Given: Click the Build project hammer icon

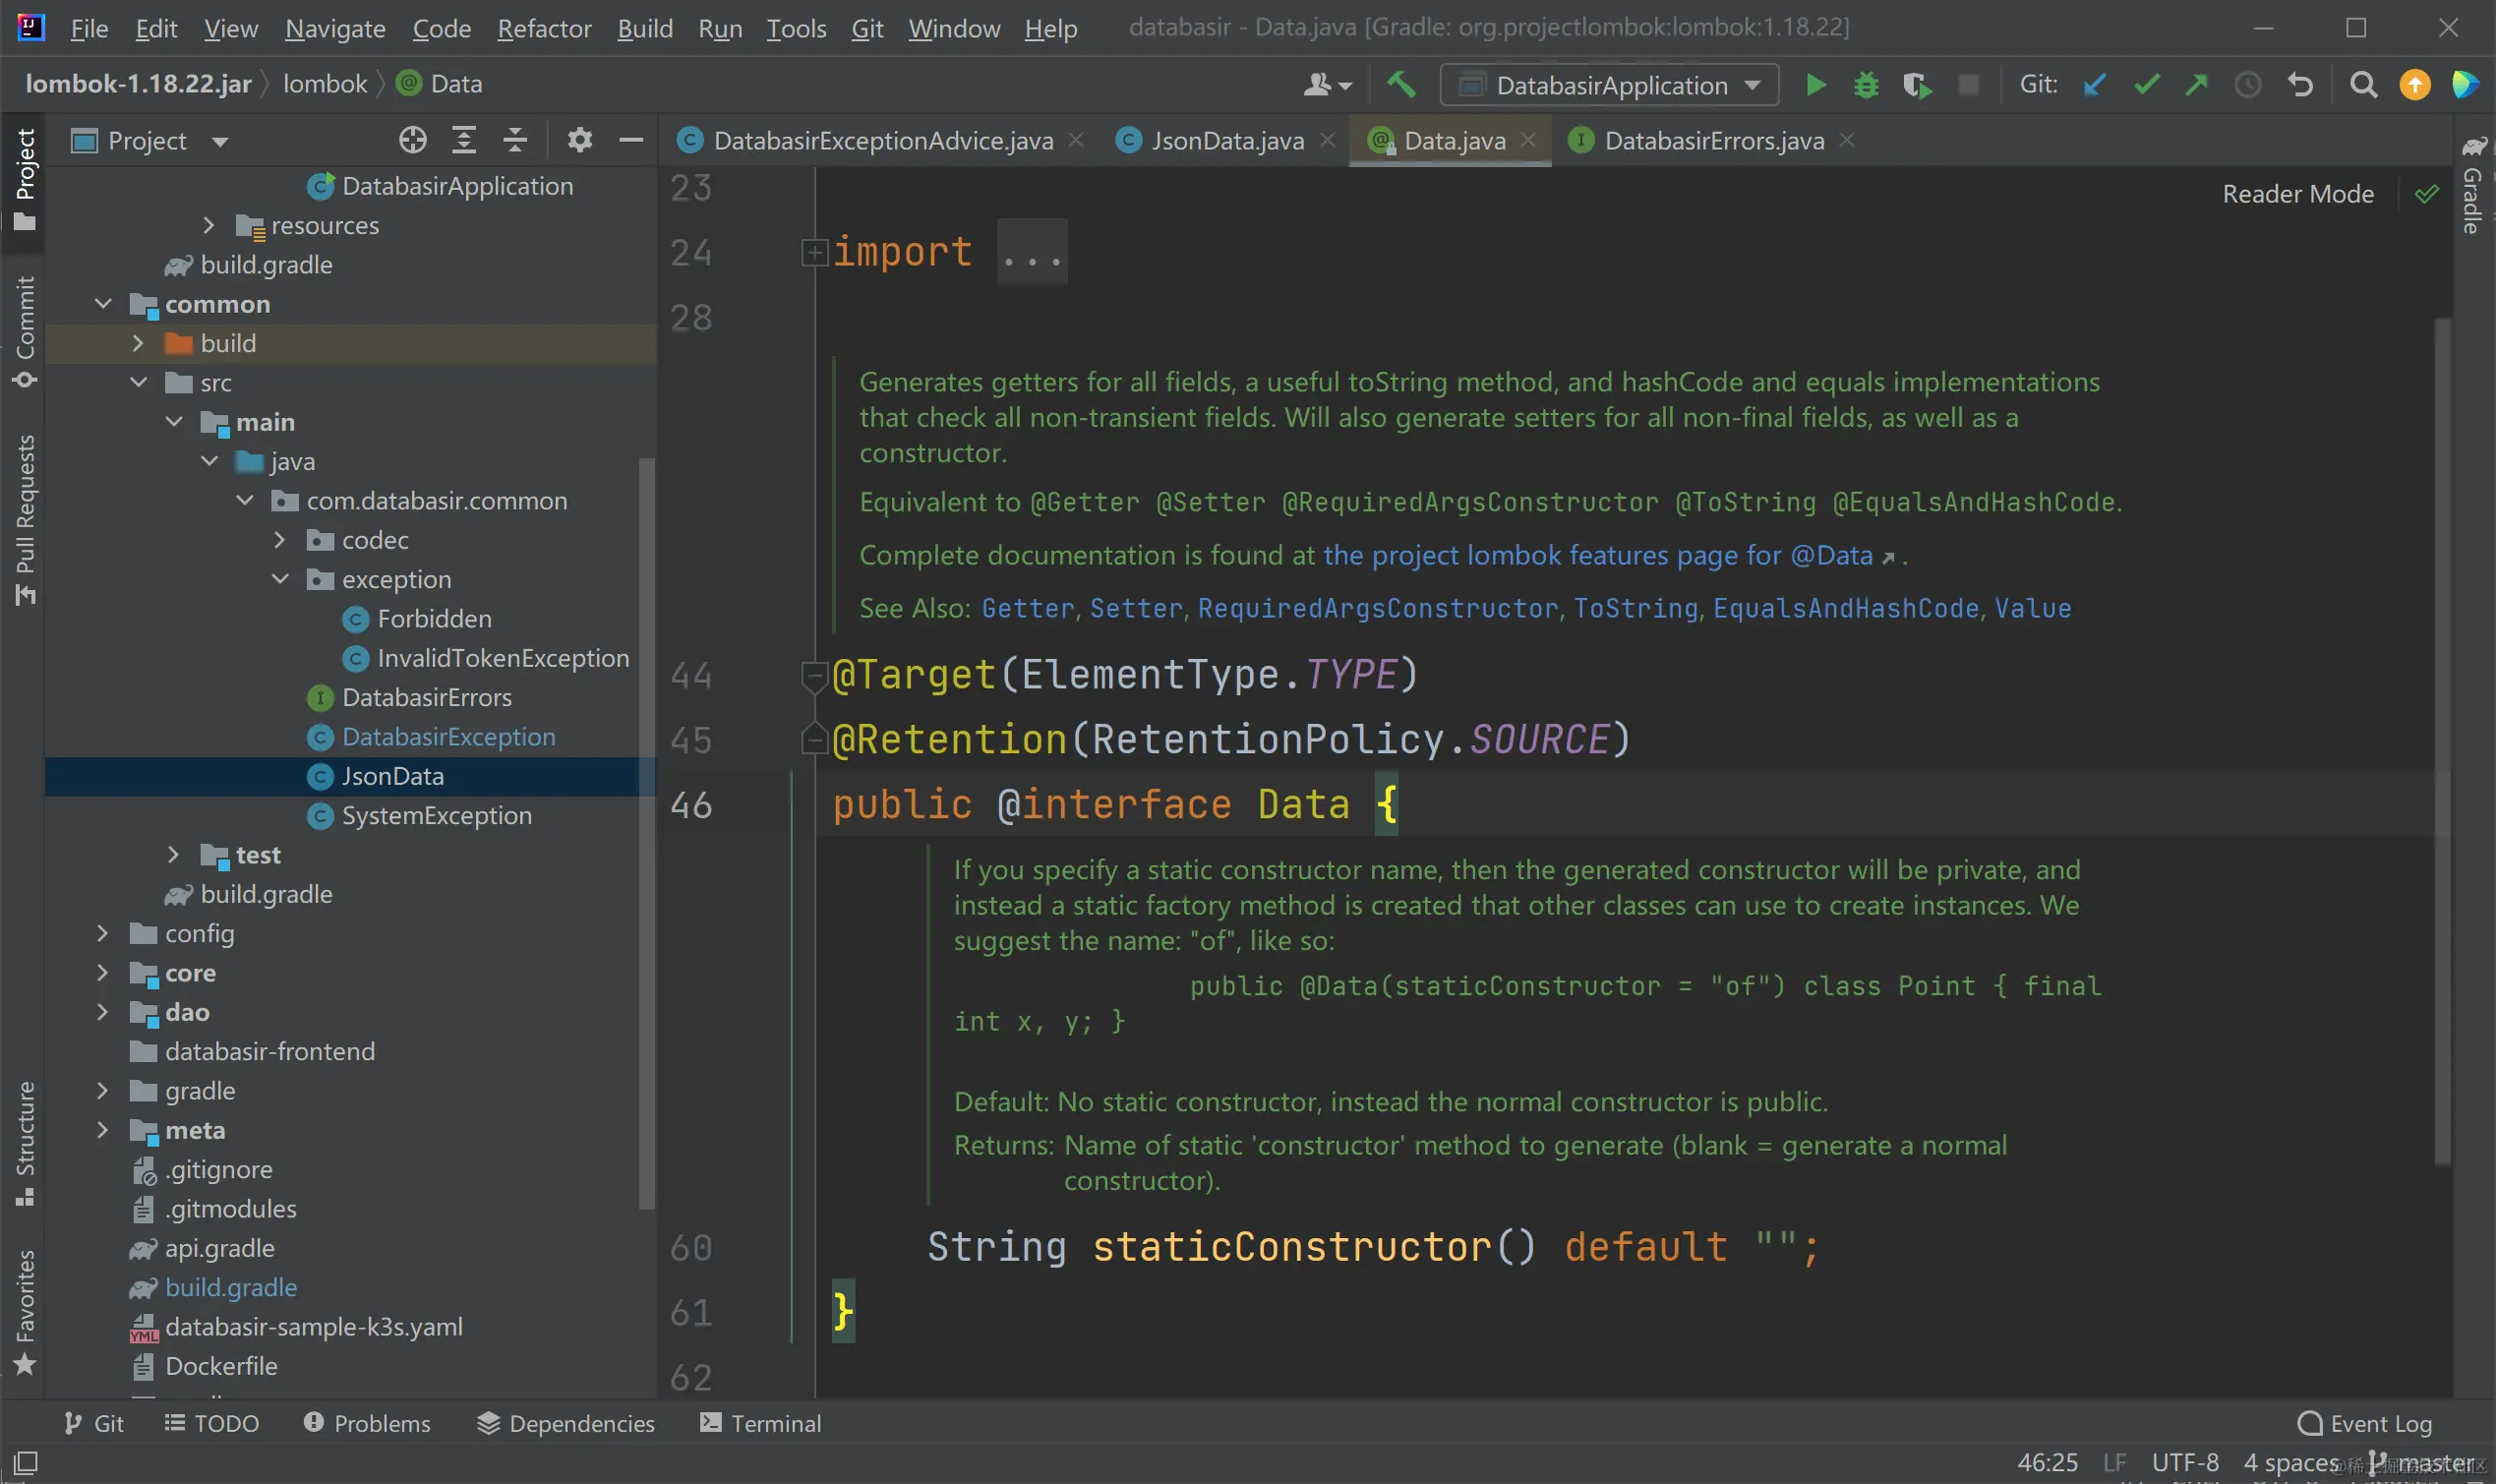Looking at the screenshot, I should tap(1400, 85).
